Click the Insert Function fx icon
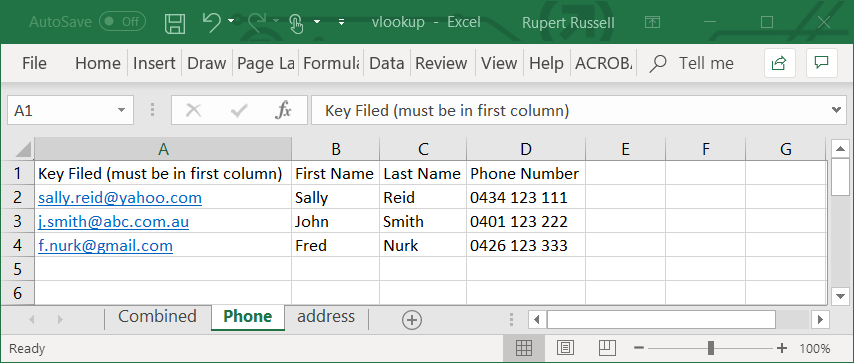The width and height of the screenshot is (854, 363). point(283,111)
